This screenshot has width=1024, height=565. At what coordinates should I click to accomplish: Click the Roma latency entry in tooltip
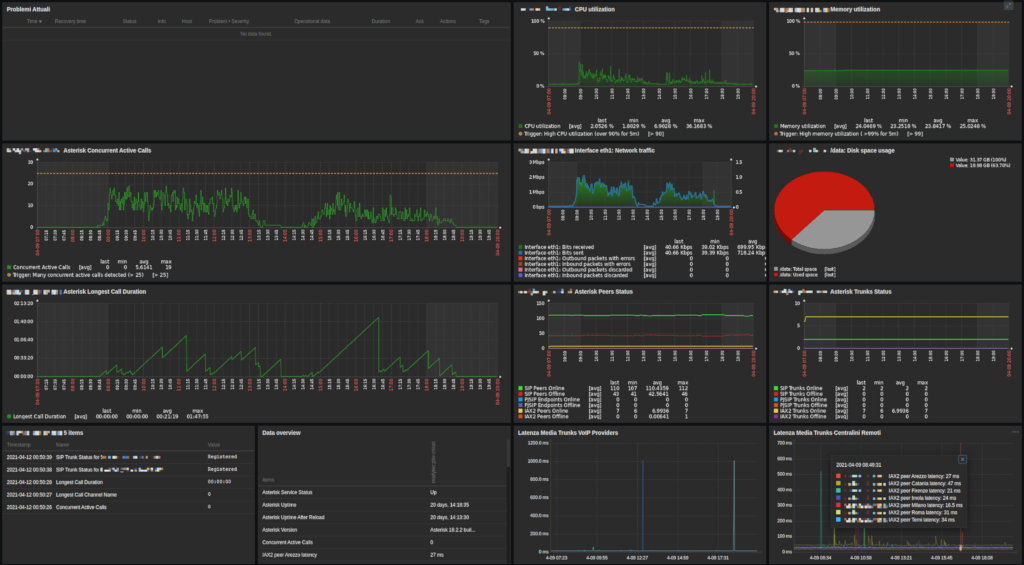point(922,512)
